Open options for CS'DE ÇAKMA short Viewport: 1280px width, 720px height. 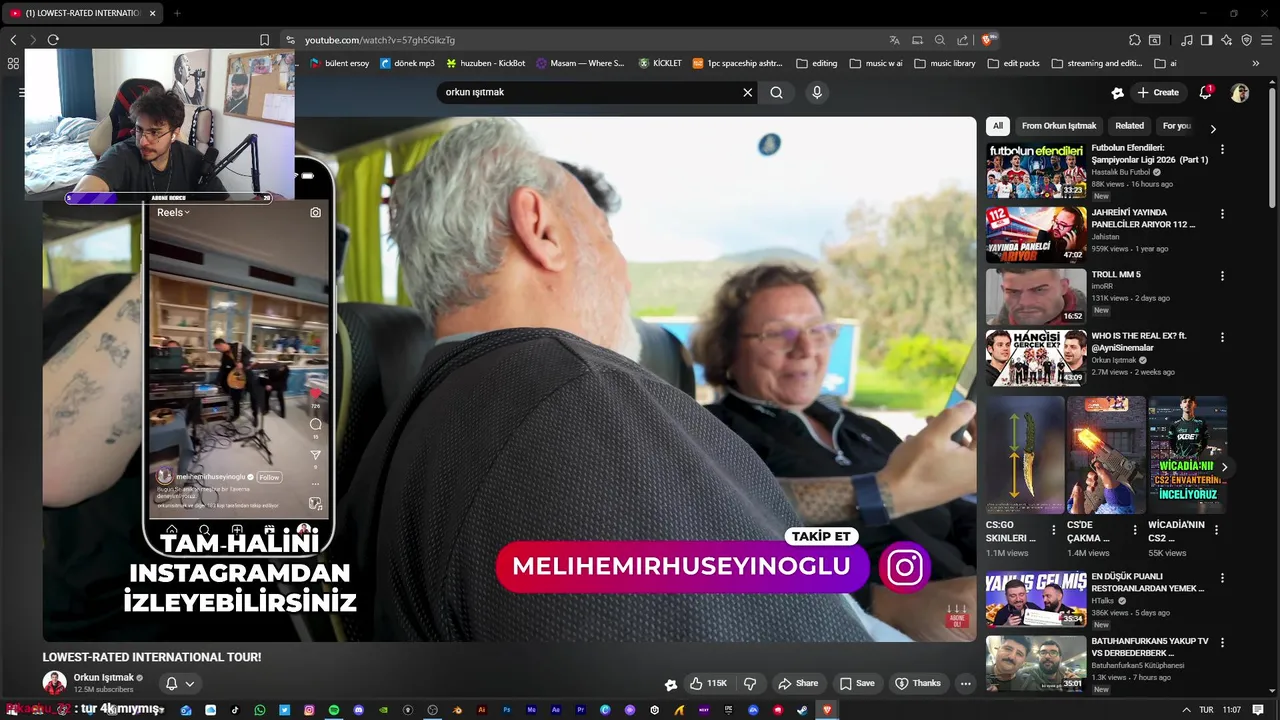coord(1134,530)
